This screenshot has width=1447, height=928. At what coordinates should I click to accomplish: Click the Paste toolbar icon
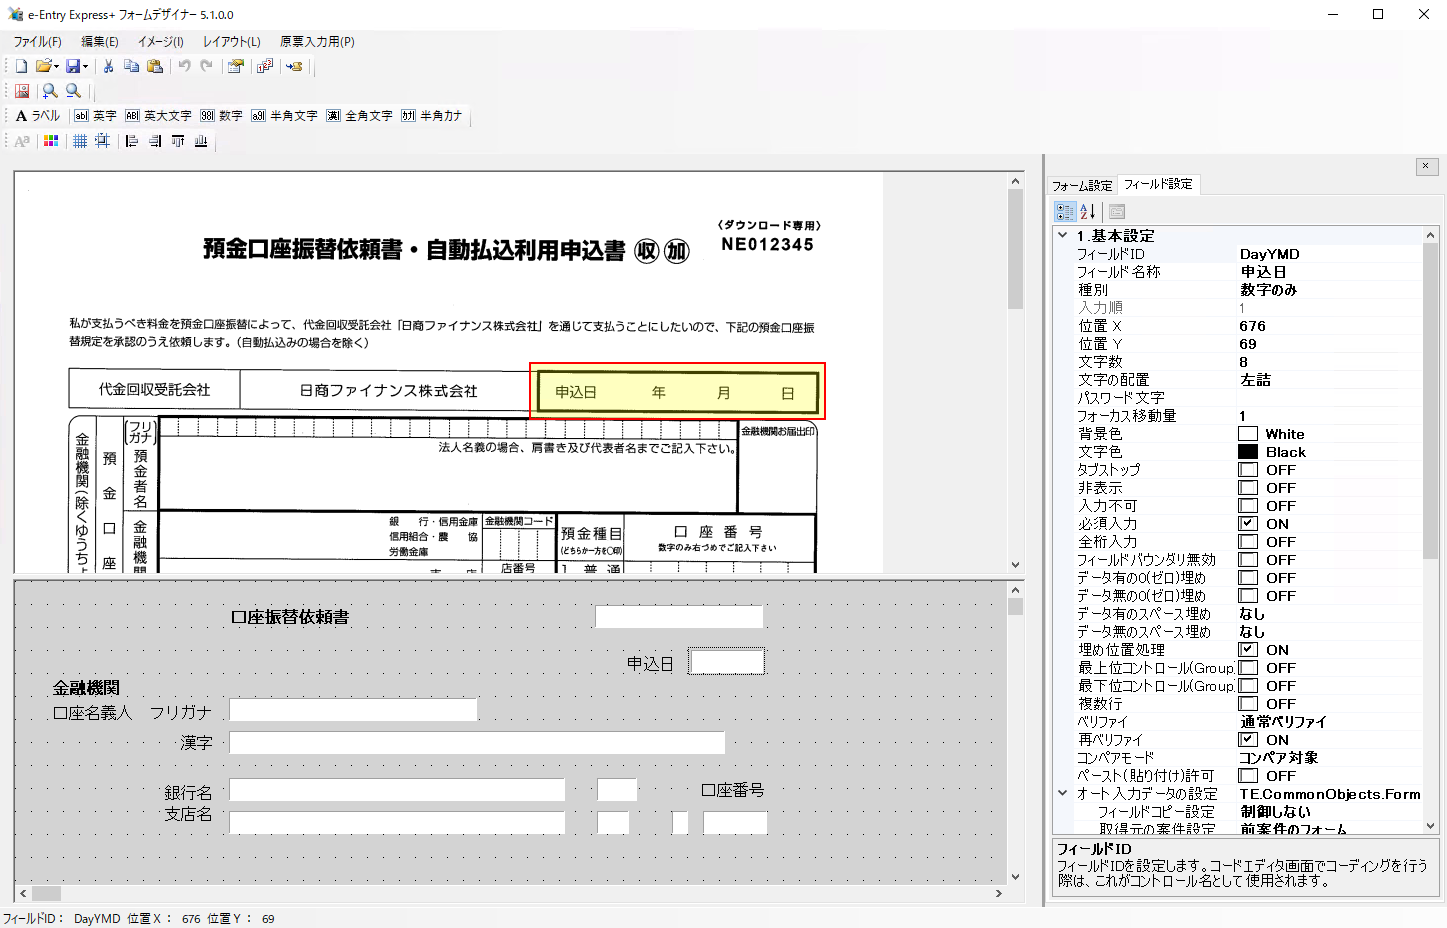155,65
